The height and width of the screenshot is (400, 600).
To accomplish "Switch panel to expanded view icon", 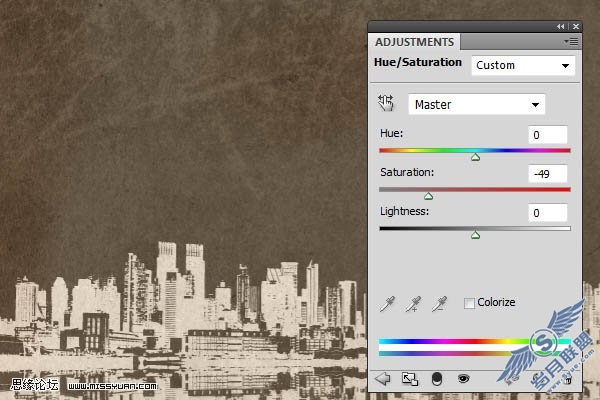I will [x=410, y=379].
